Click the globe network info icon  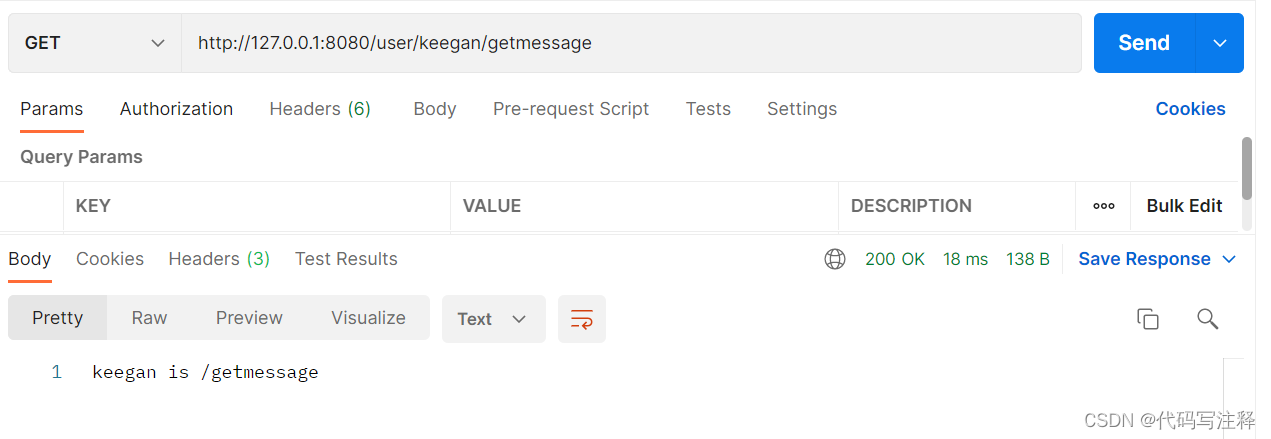(x=835, y=259)
